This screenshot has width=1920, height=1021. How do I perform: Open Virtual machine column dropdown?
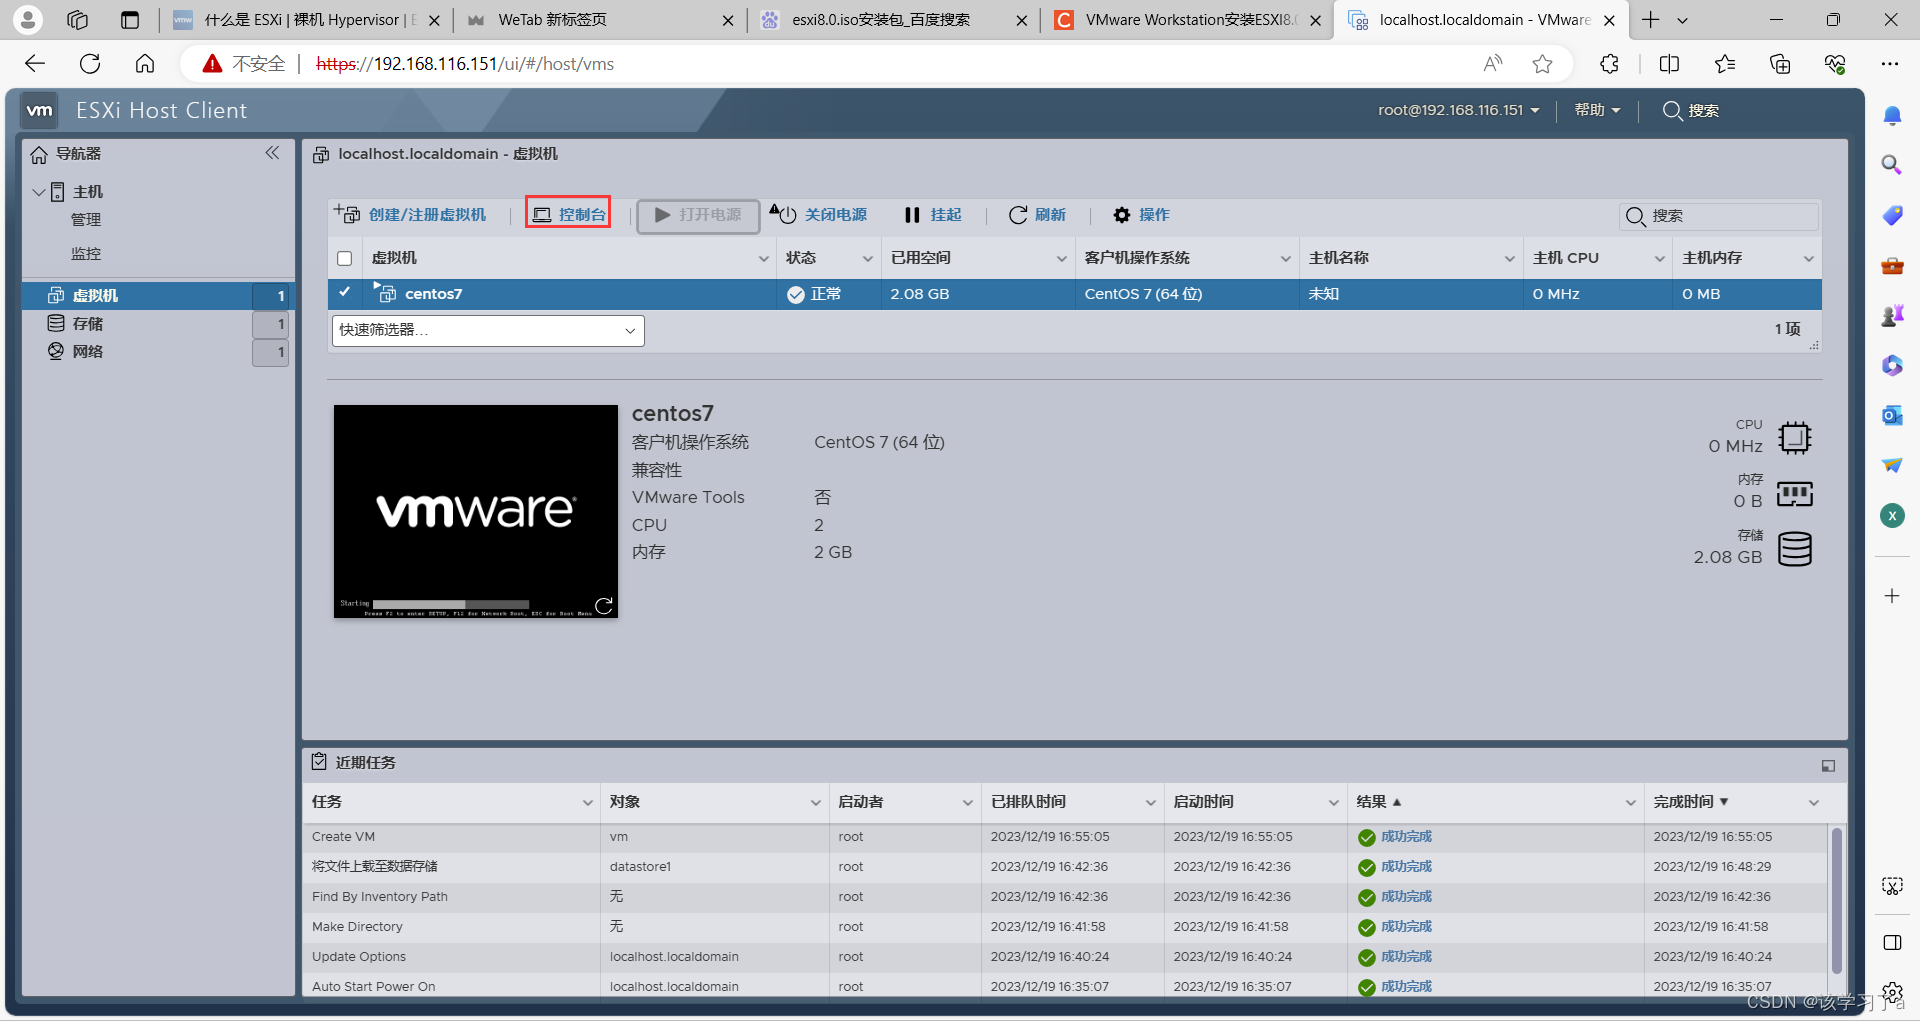tap(764, 259)
